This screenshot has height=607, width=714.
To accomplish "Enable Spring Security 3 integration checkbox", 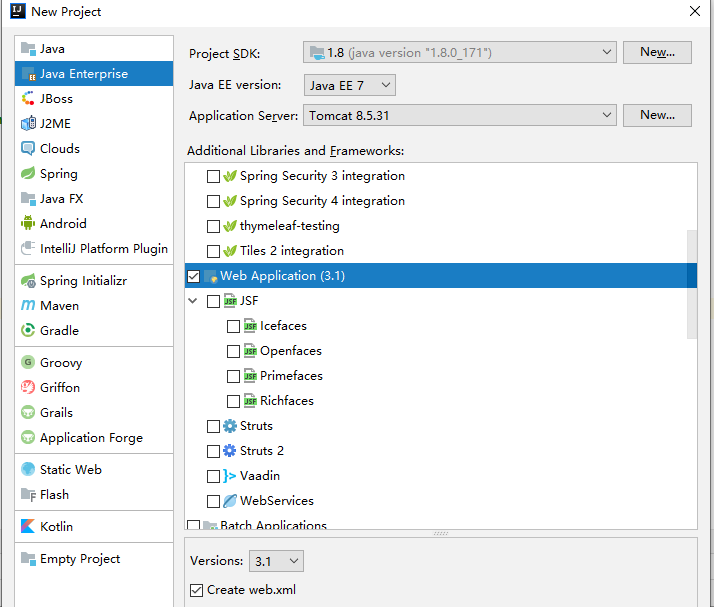I will (x=213, y=176).
